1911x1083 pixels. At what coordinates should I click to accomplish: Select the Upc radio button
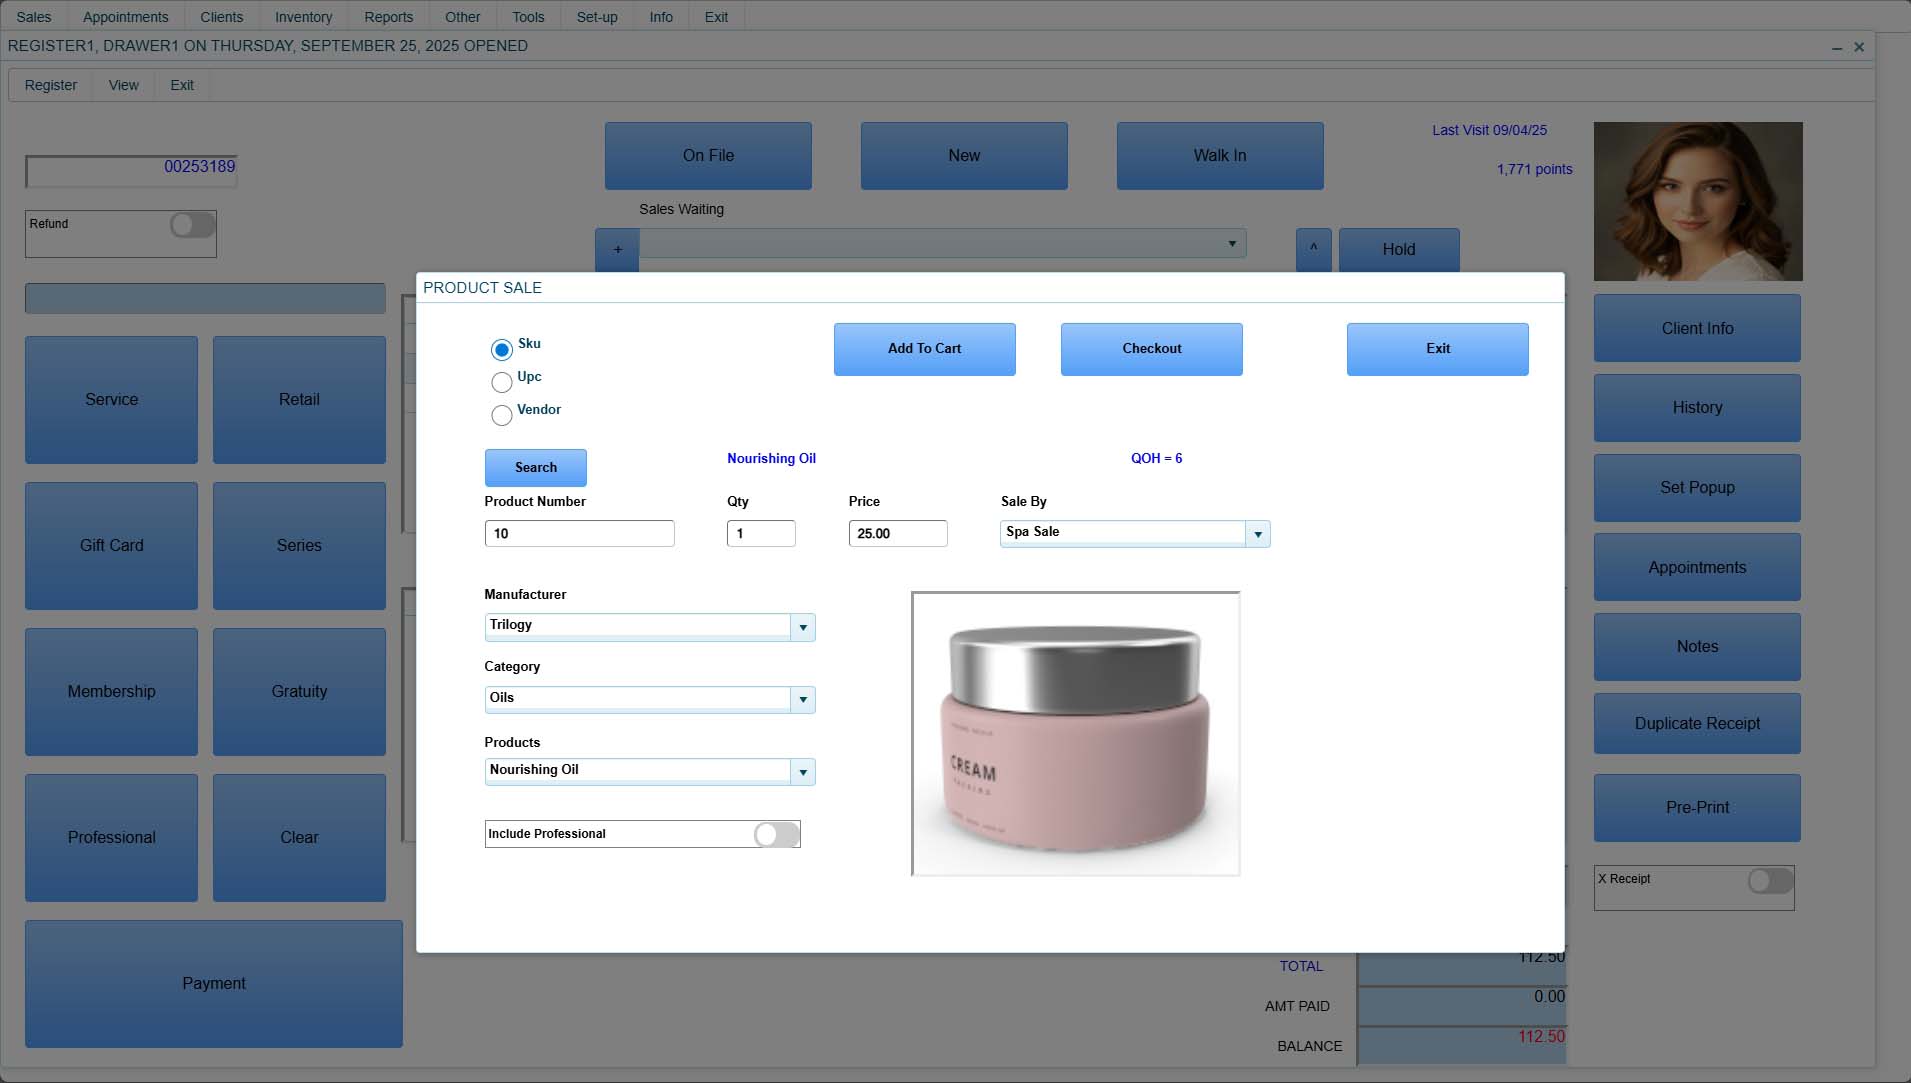point(502,382)
